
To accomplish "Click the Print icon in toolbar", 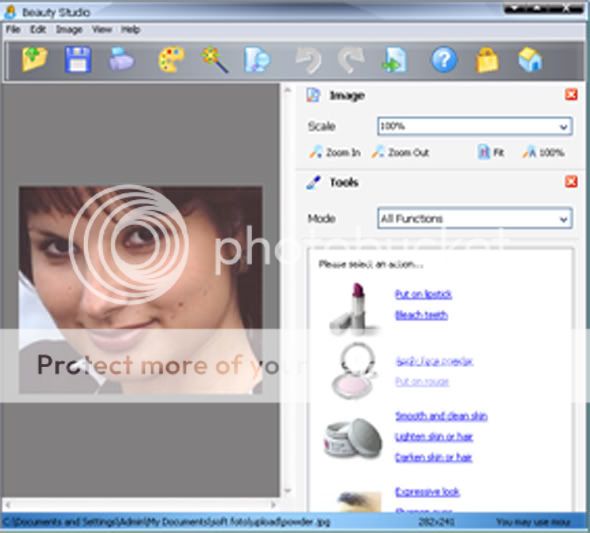I will [121, 59].
